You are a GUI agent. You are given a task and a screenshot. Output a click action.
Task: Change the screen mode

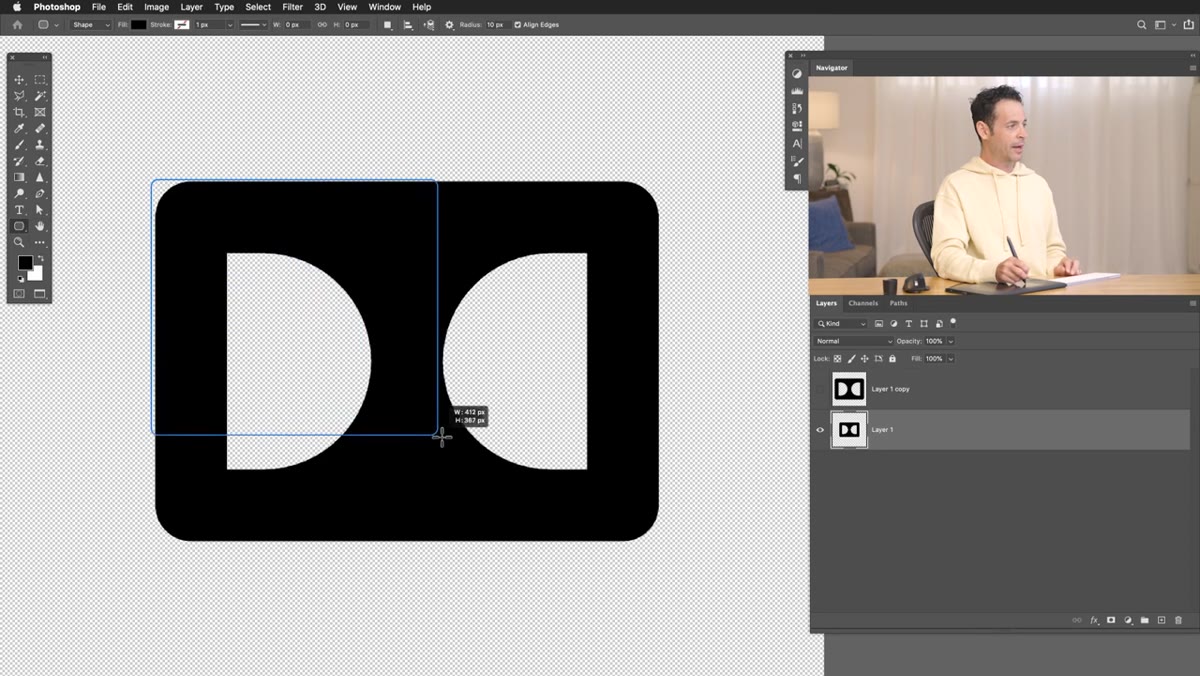click(40, 294)
